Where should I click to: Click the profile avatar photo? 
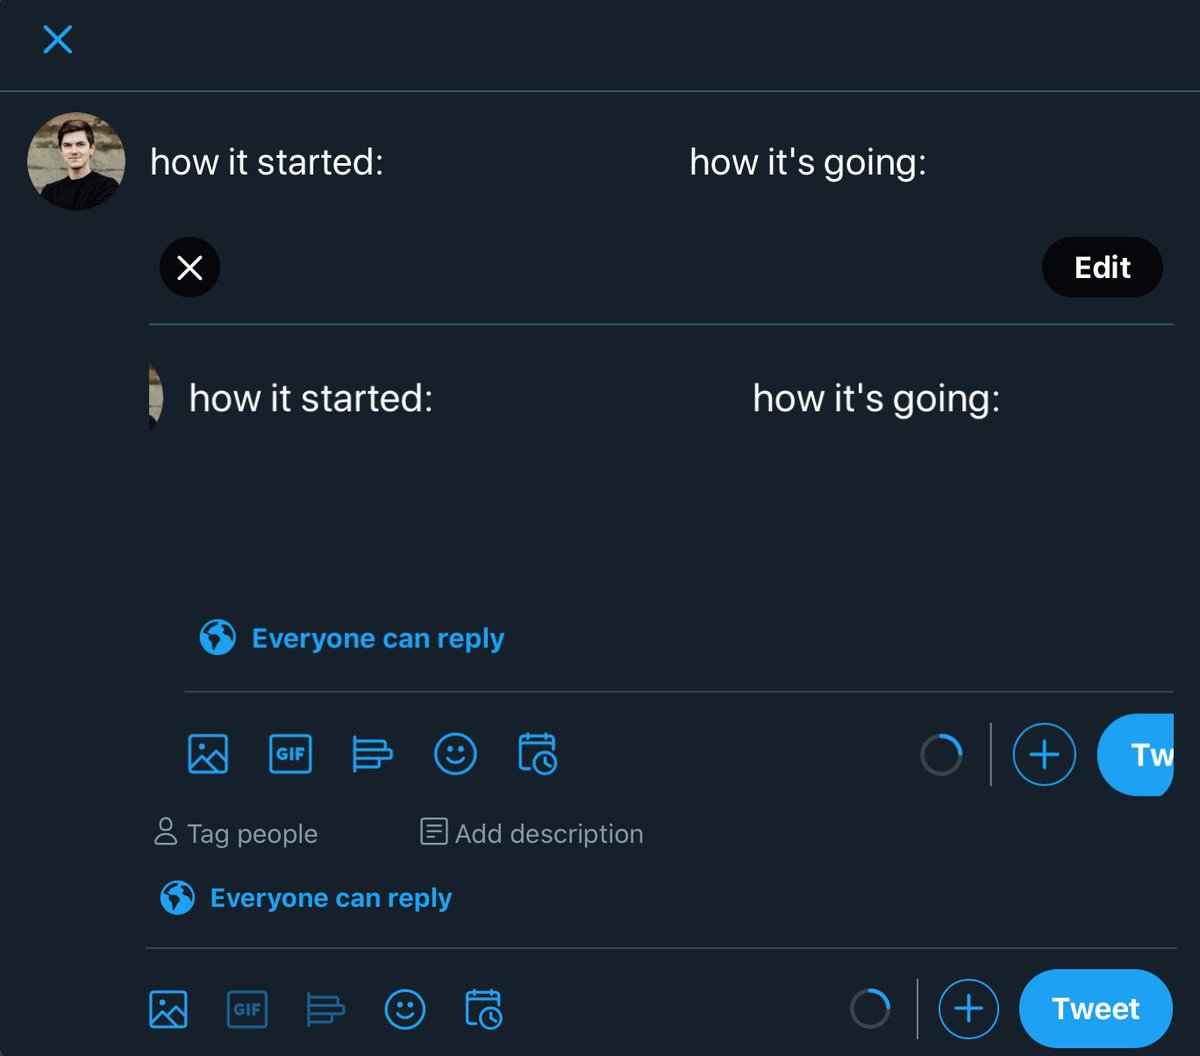click(x=75, y=160)
